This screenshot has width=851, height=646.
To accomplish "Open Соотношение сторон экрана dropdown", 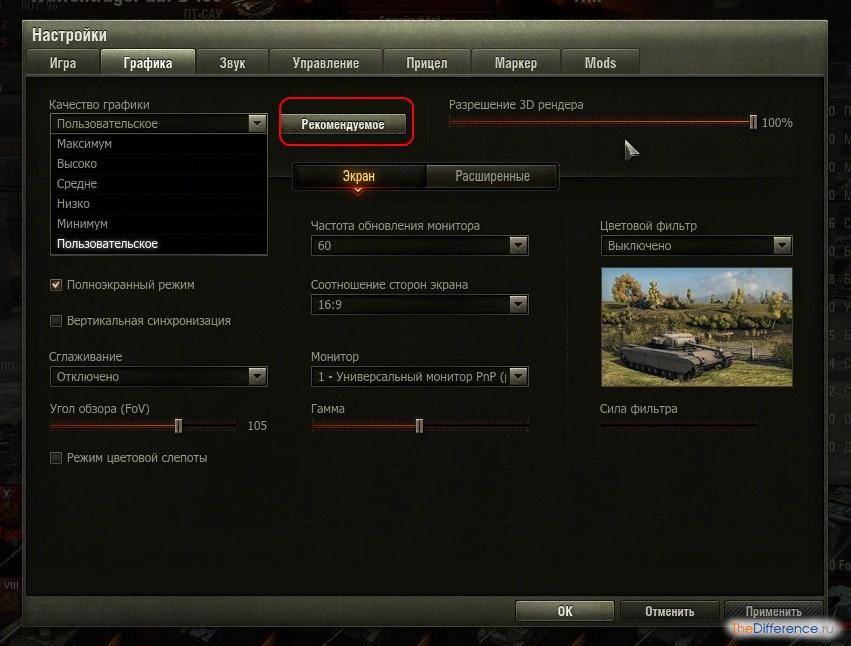I will [518, 305].
